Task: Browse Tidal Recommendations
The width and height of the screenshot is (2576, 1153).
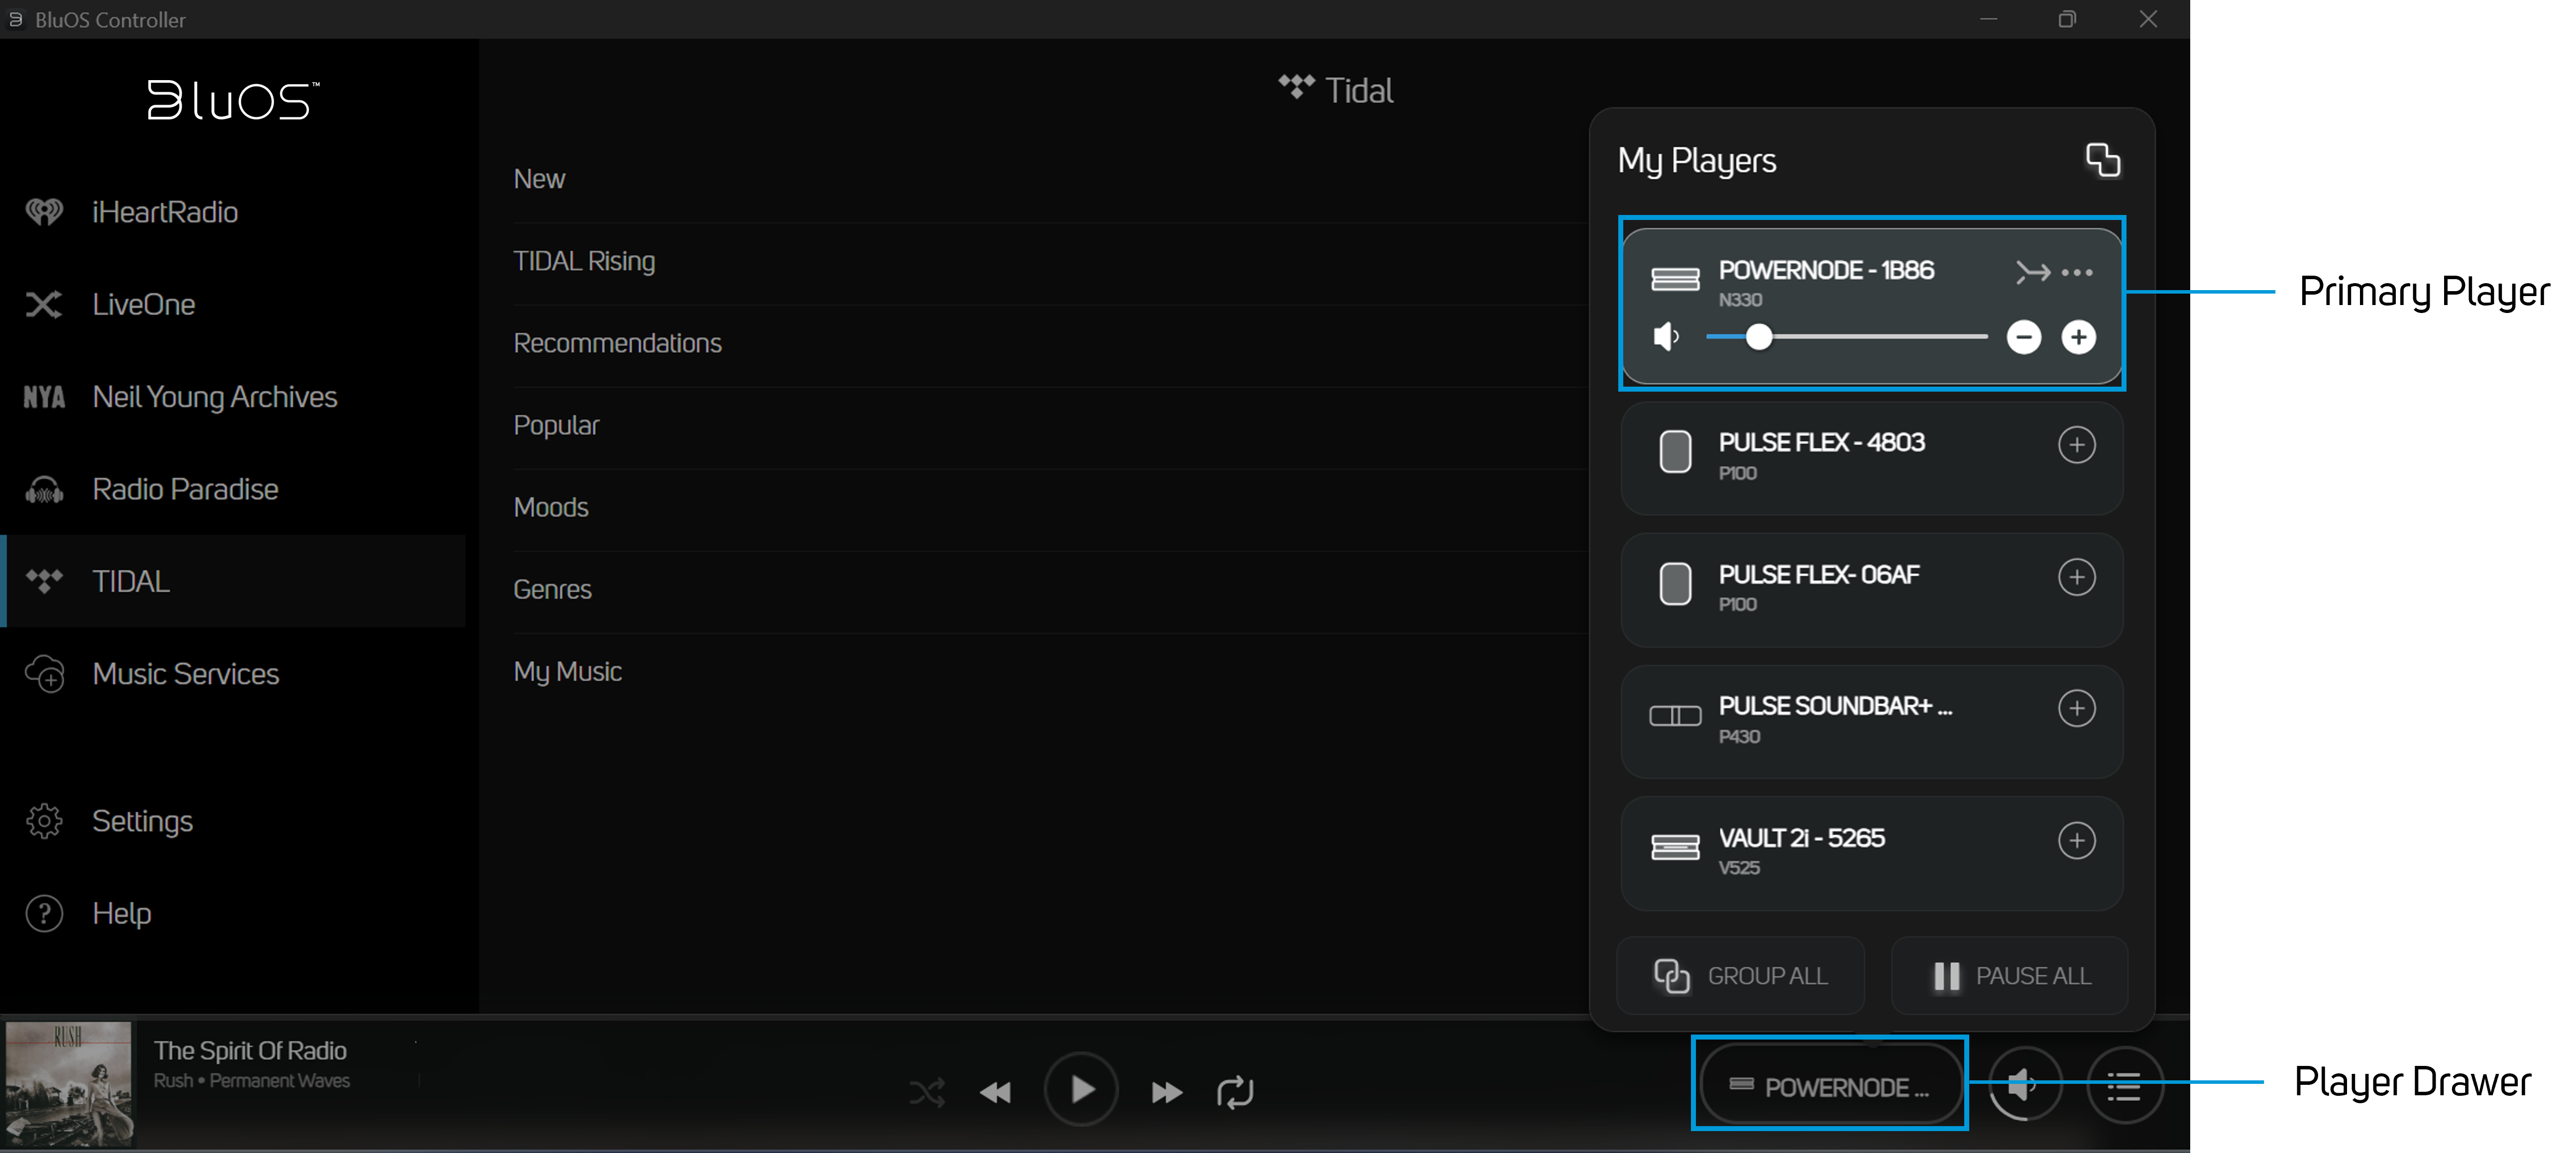Action: pos(1050,343)
